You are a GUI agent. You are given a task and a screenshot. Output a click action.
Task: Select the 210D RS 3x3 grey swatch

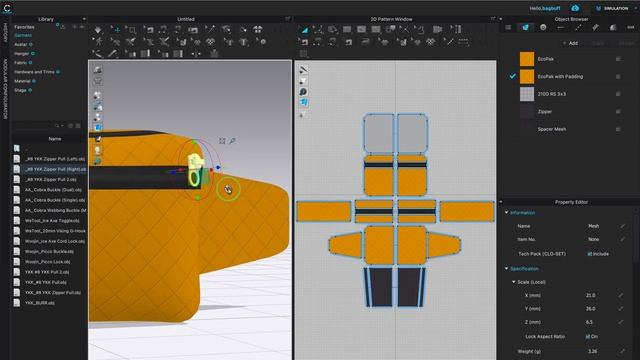click(527, 94)
